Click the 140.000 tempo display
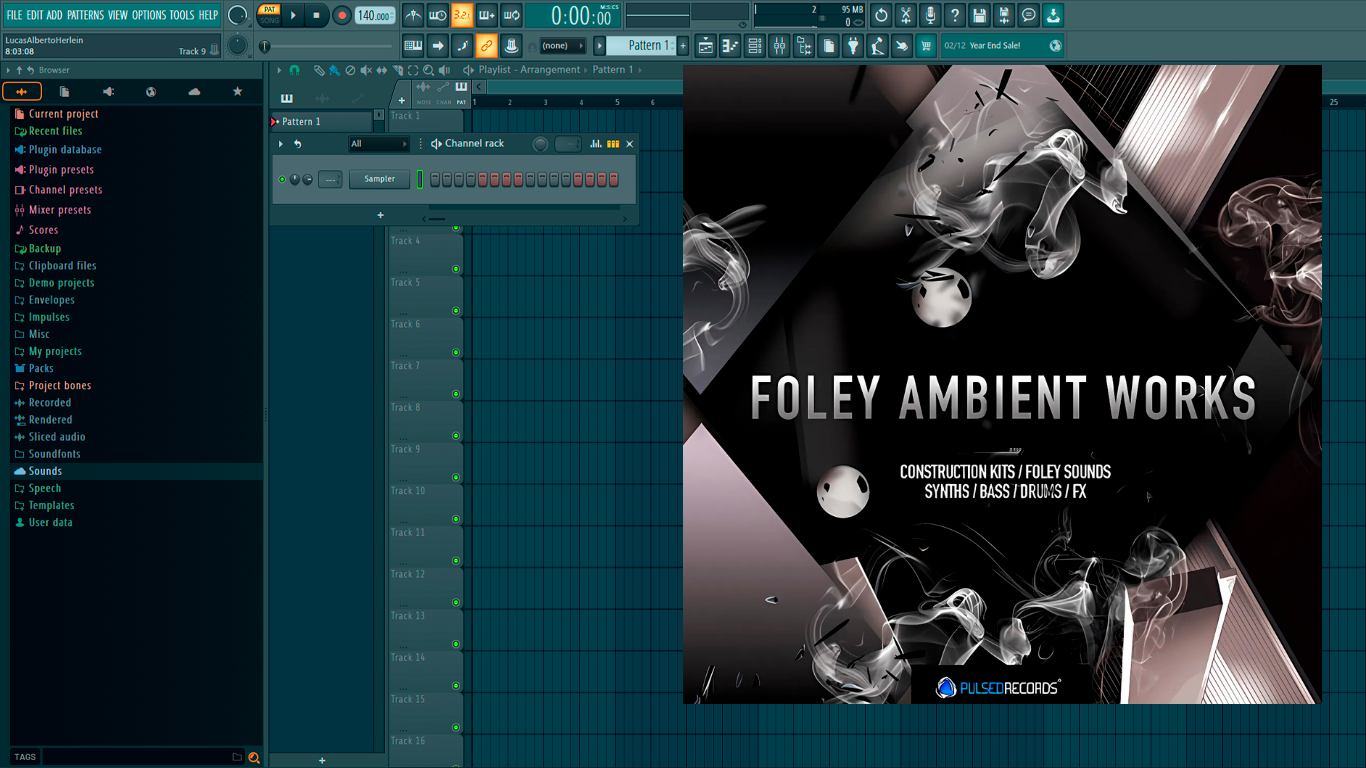This screenshot has width=1366, height=768. coord(375,15)
